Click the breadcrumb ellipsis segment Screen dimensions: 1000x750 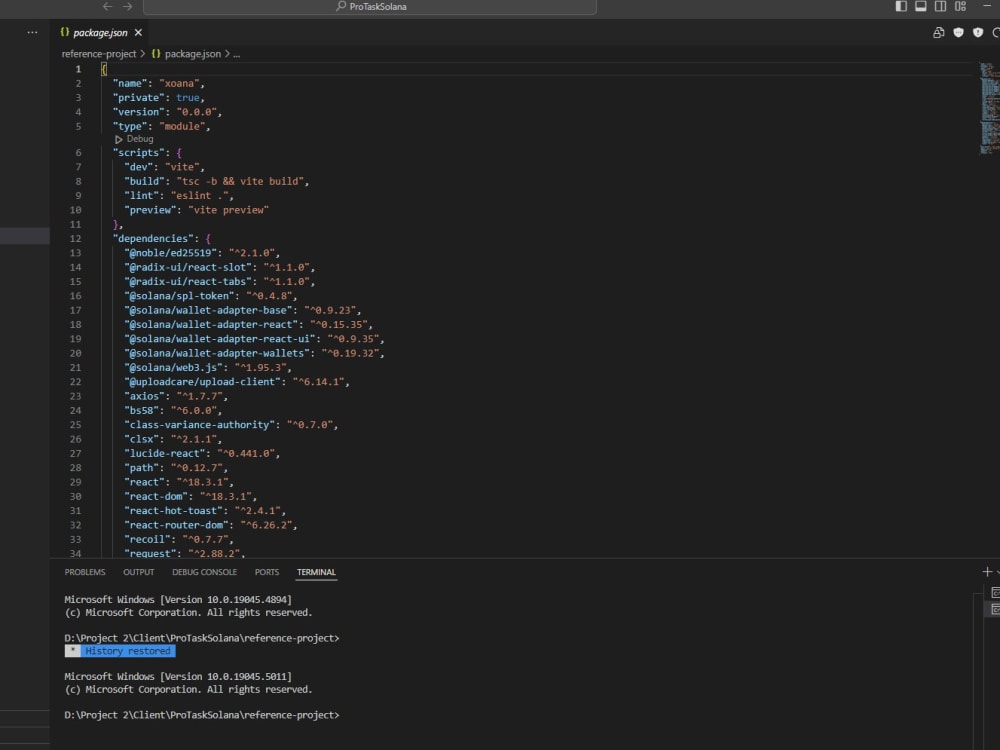[237, 54]
